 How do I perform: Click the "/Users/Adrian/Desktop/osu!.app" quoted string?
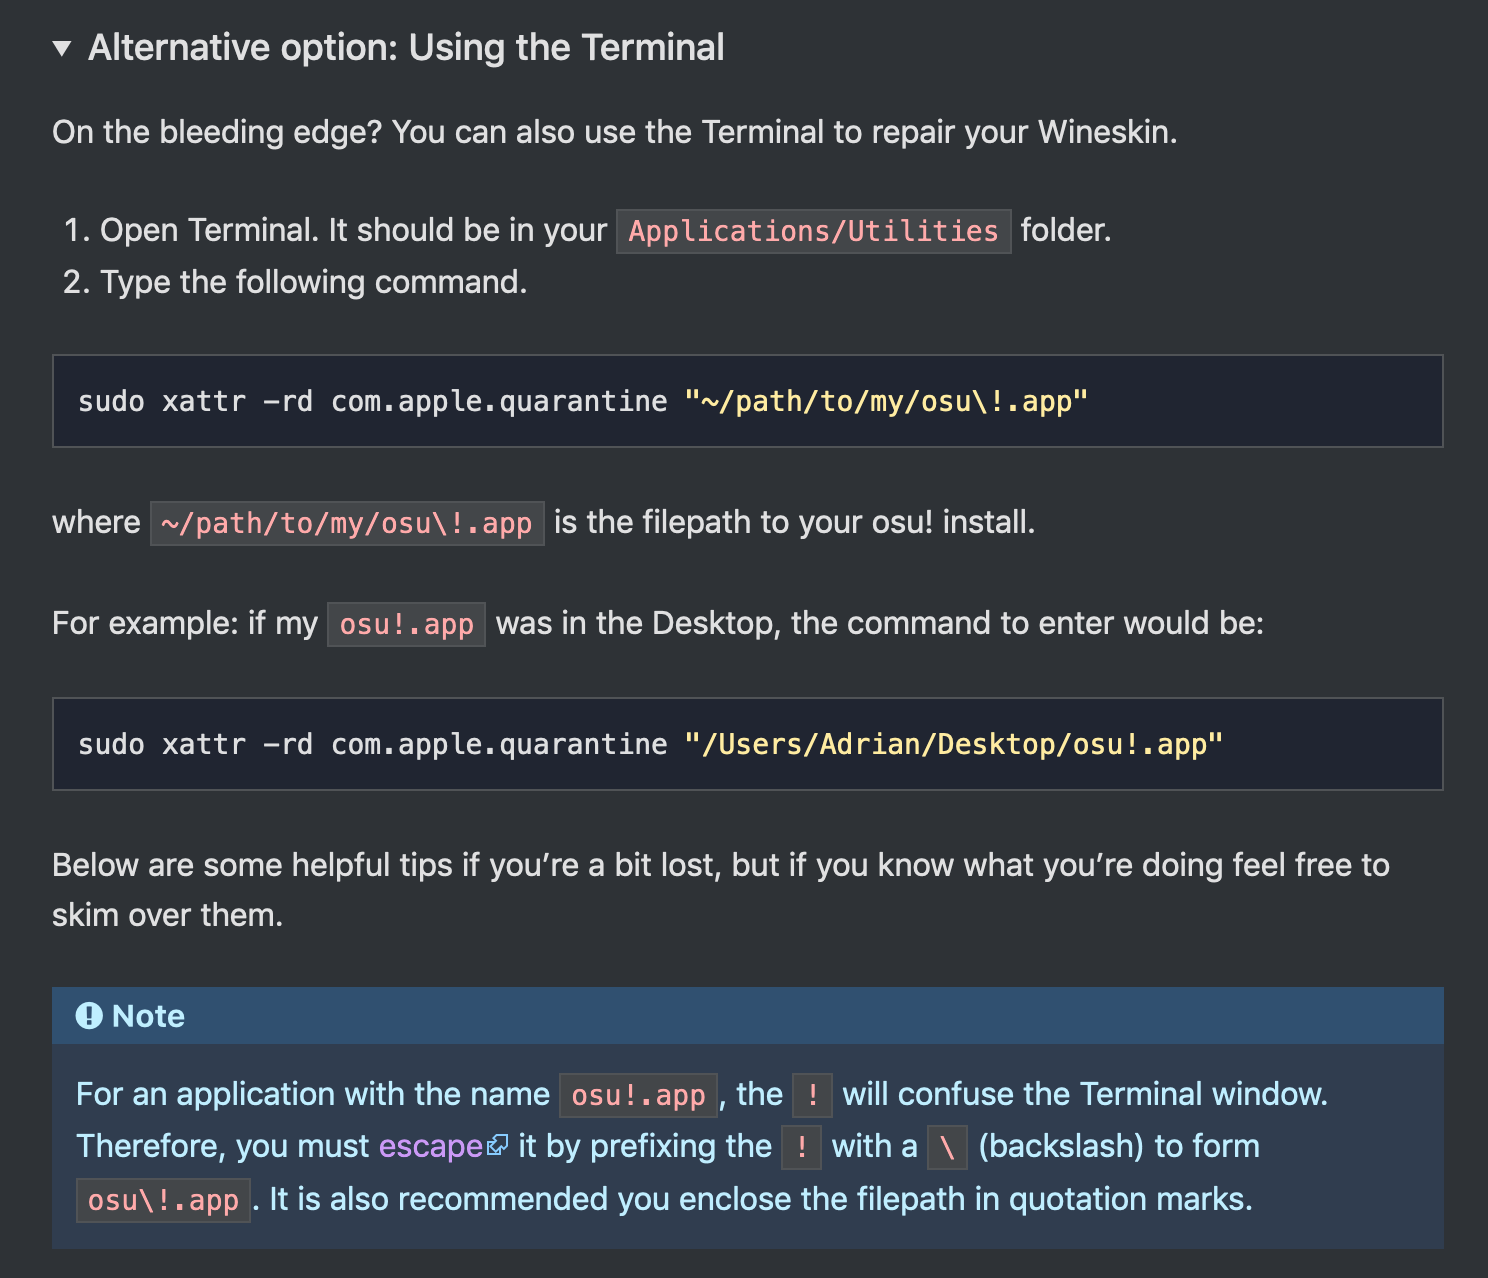coord(953,744)
